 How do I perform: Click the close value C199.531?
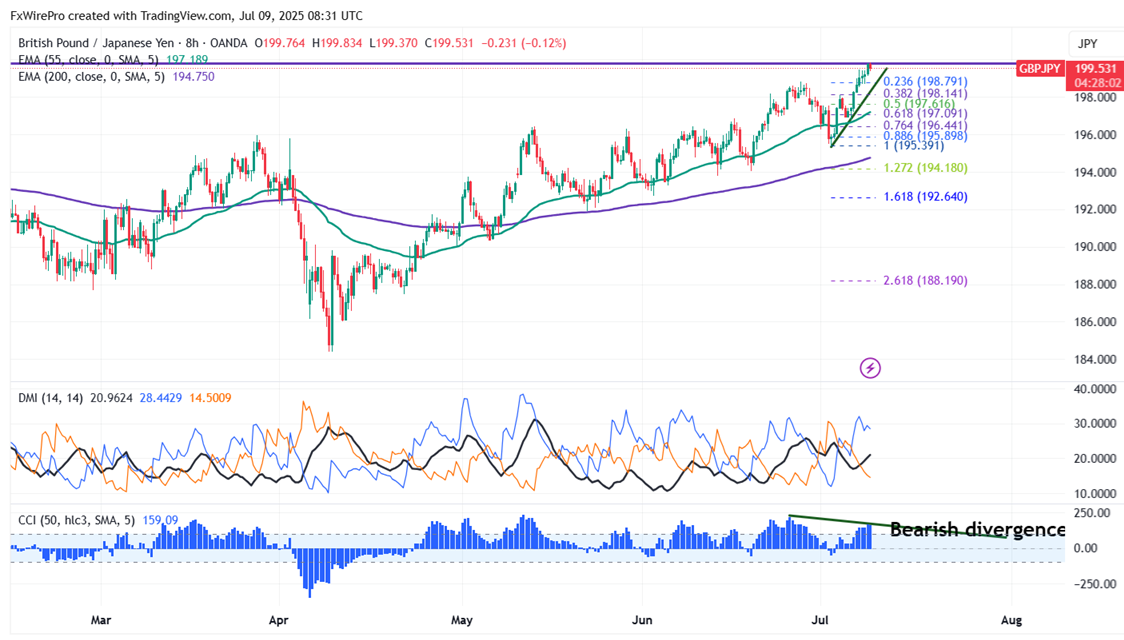tap(449, 43)
